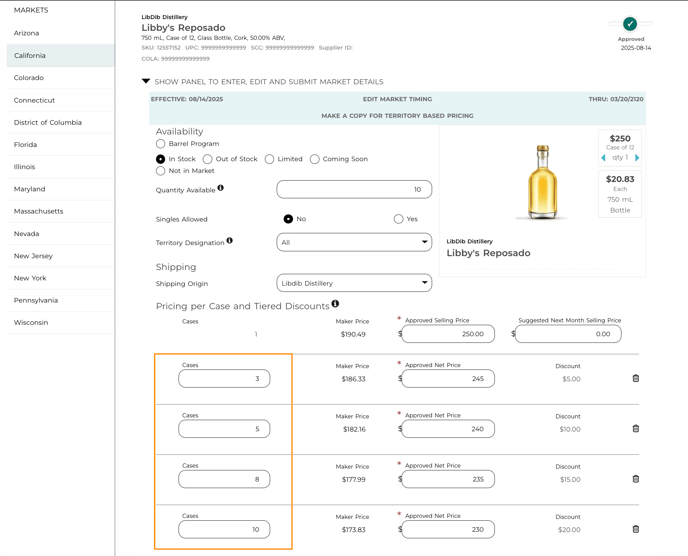
Task: Open Maryland market
Action: click(x=61, y=189)
